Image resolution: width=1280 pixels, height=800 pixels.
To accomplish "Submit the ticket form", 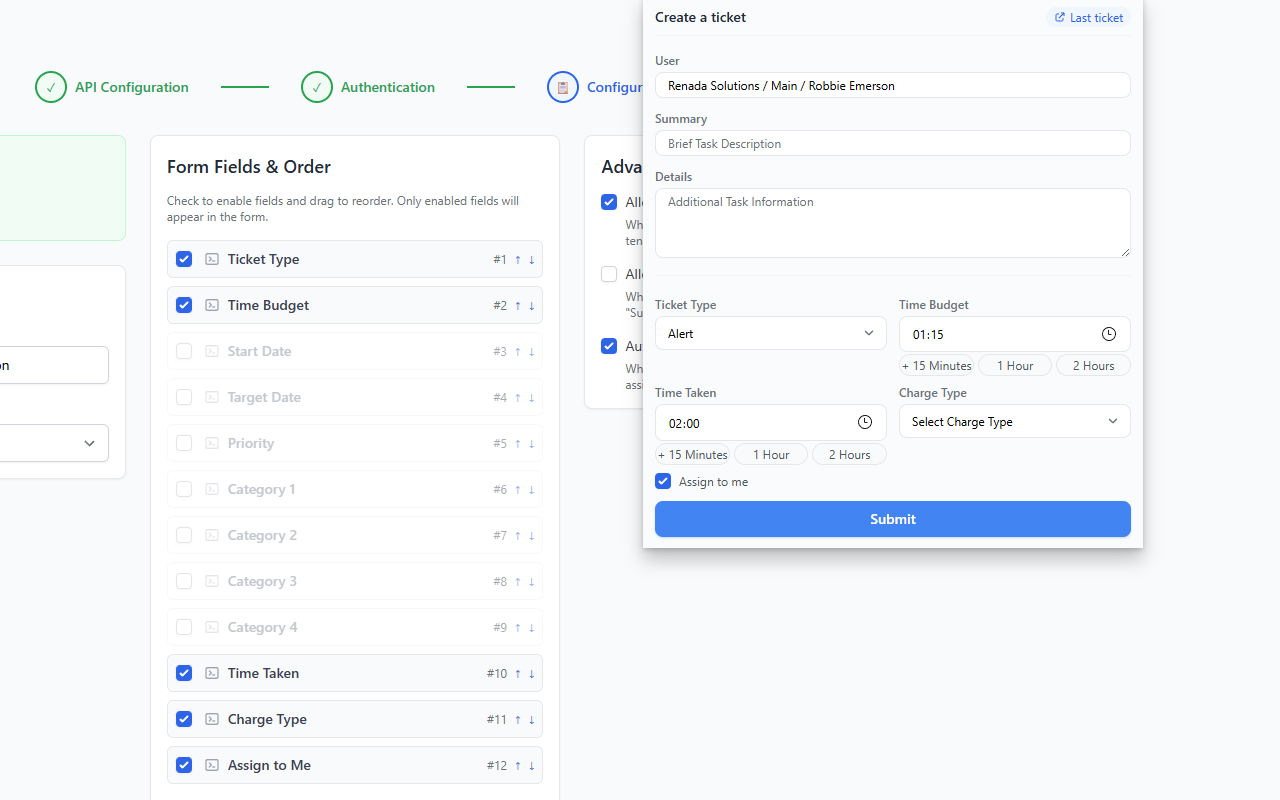I will point(892,519).
